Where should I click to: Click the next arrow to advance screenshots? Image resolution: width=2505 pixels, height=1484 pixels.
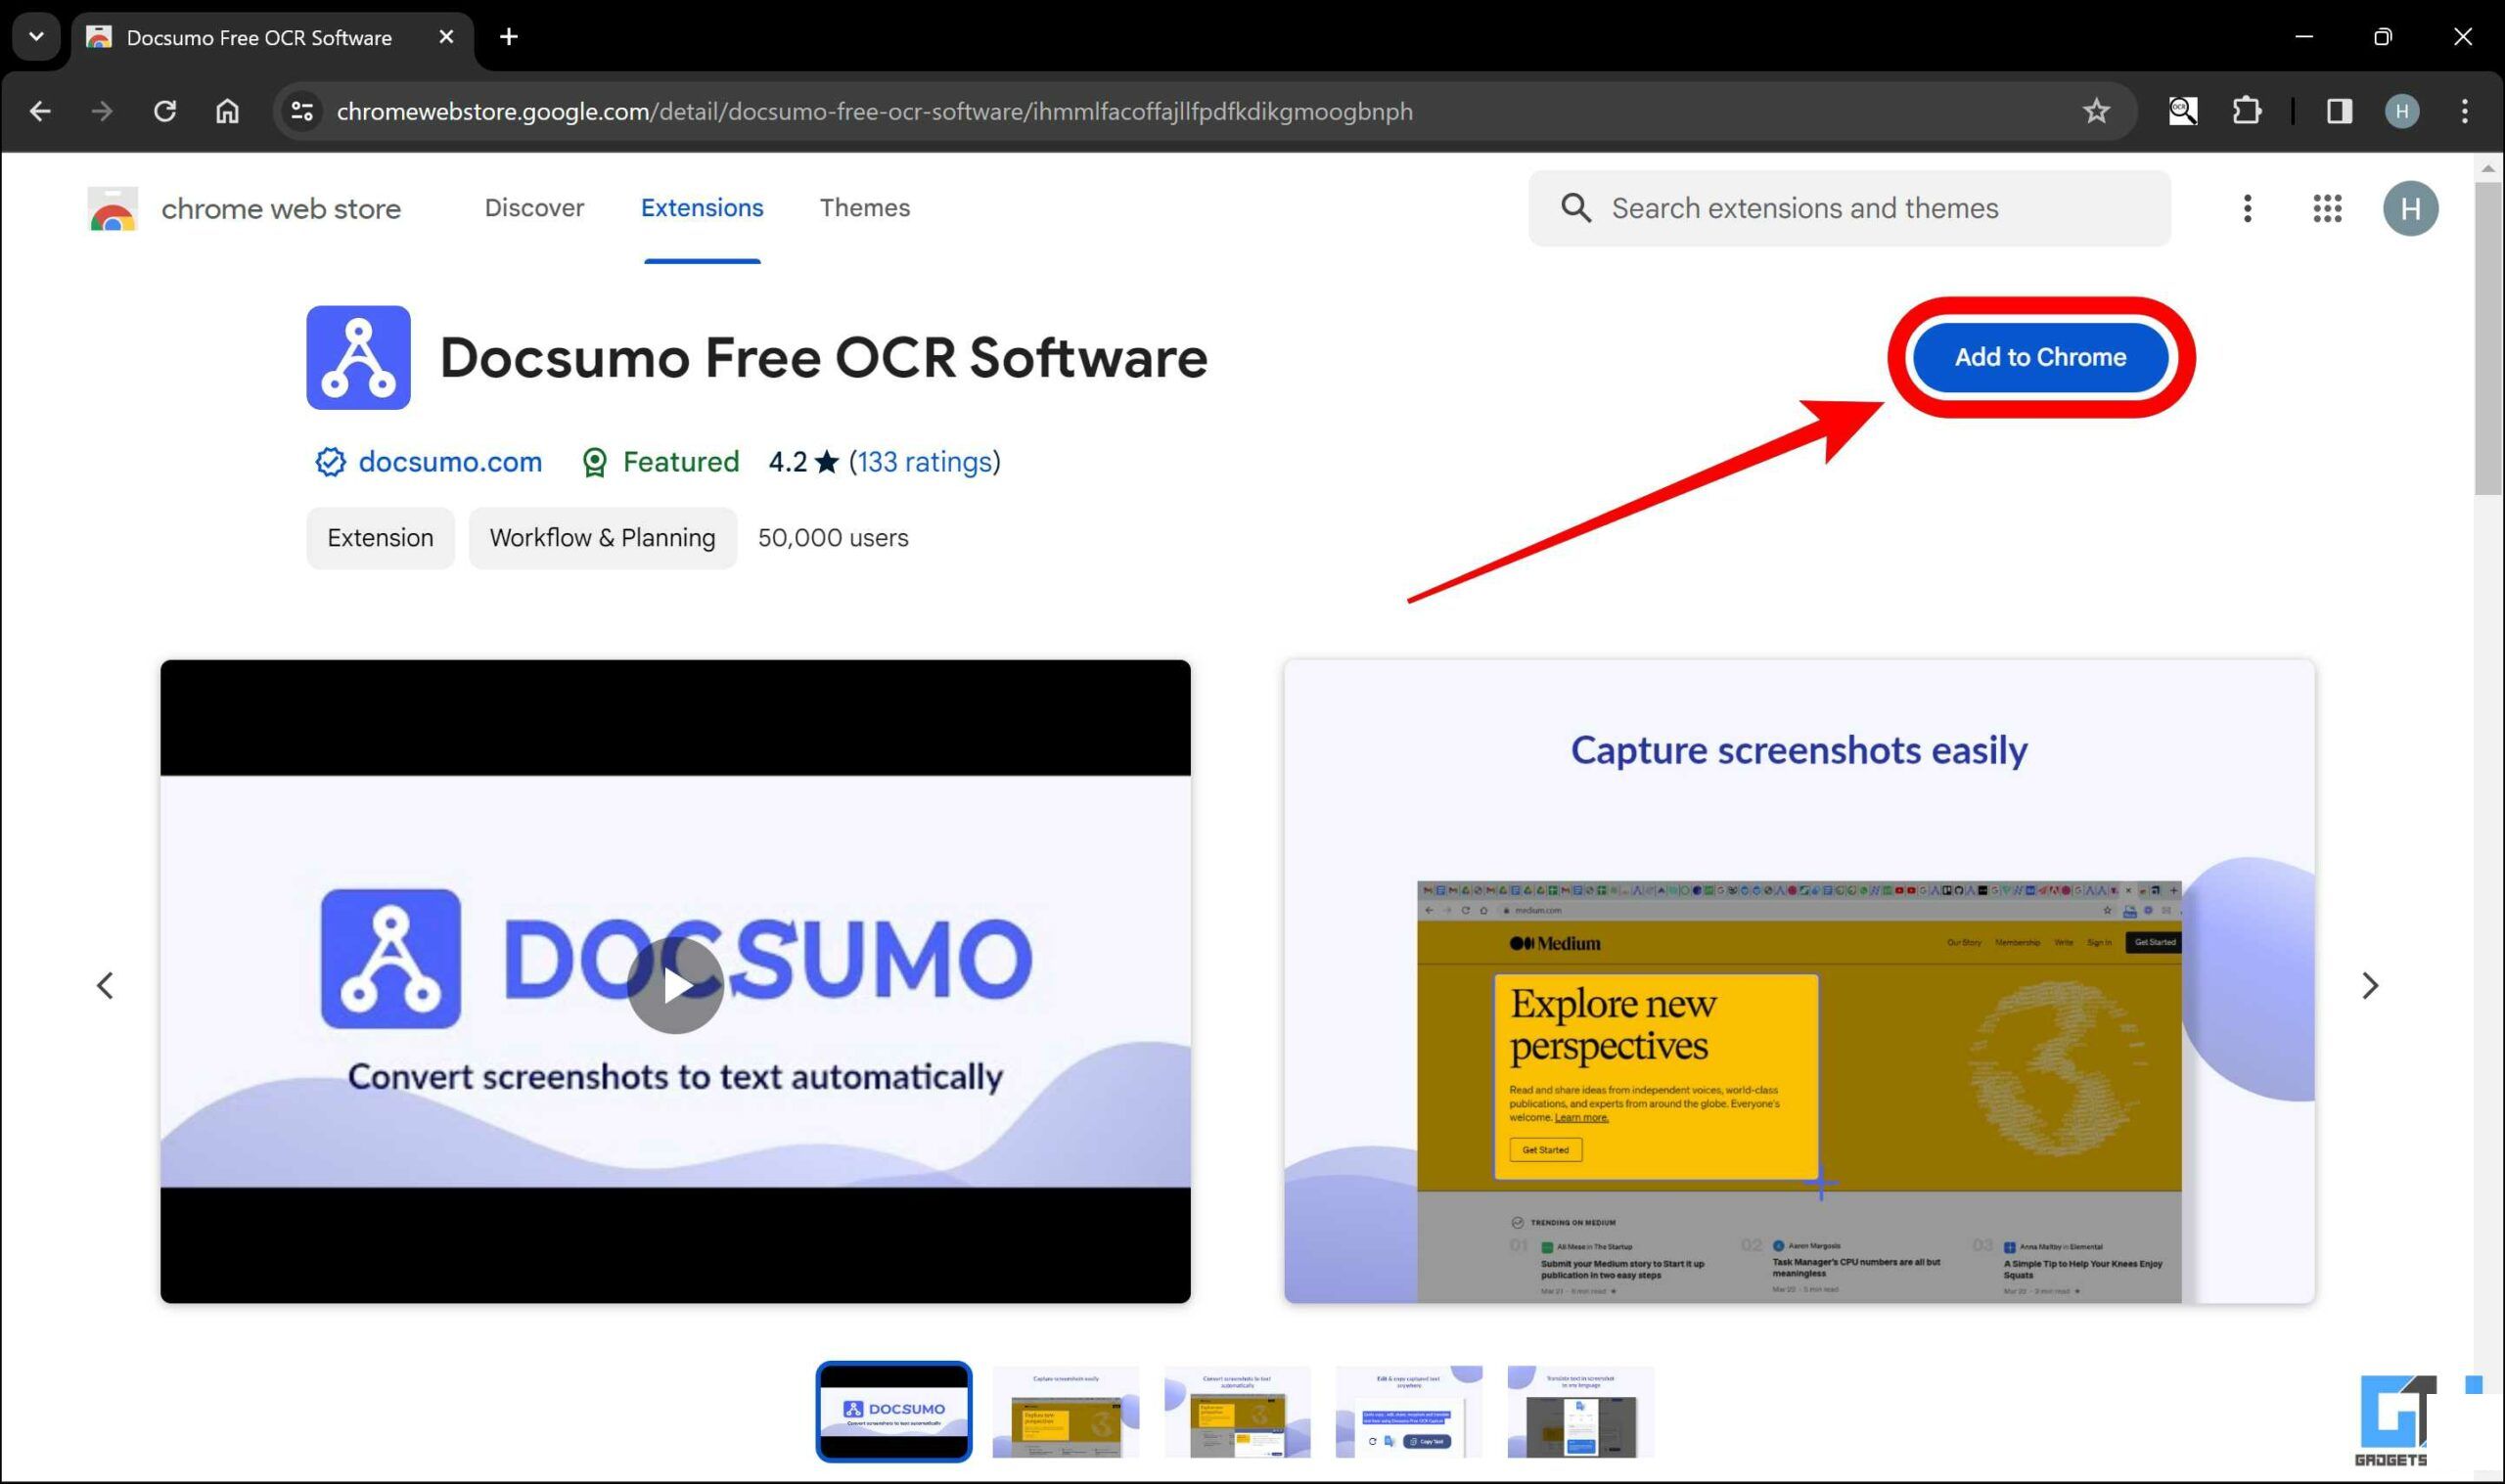(x=2367, y=984)
